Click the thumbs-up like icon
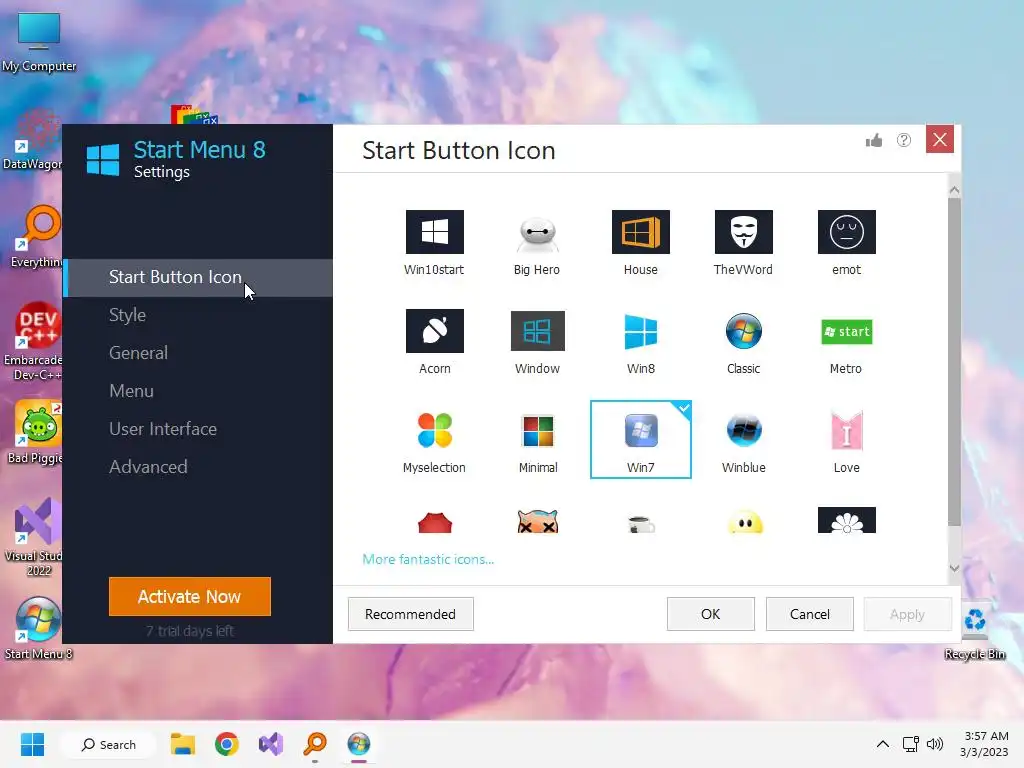The width and height of the screenshot is (1024, 768). pos(874,140)
